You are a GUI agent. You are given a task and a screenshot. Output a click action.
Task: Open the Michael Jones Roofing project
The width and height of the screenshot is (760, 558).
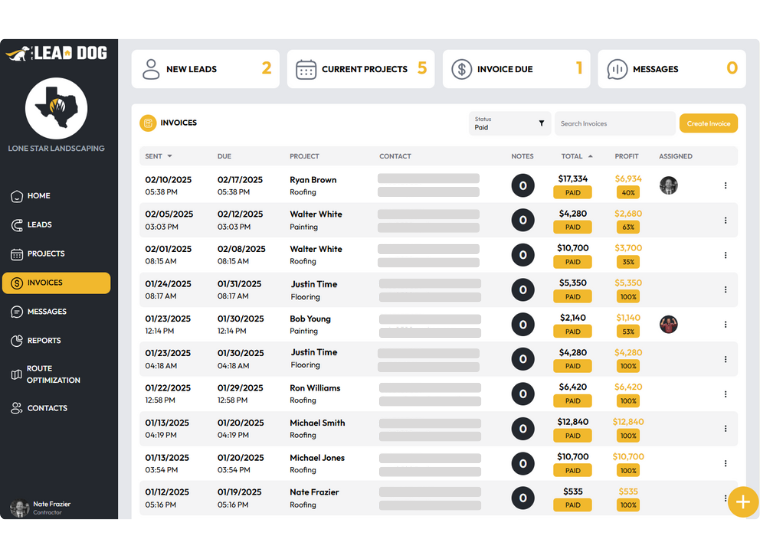[x=317, y=463]
